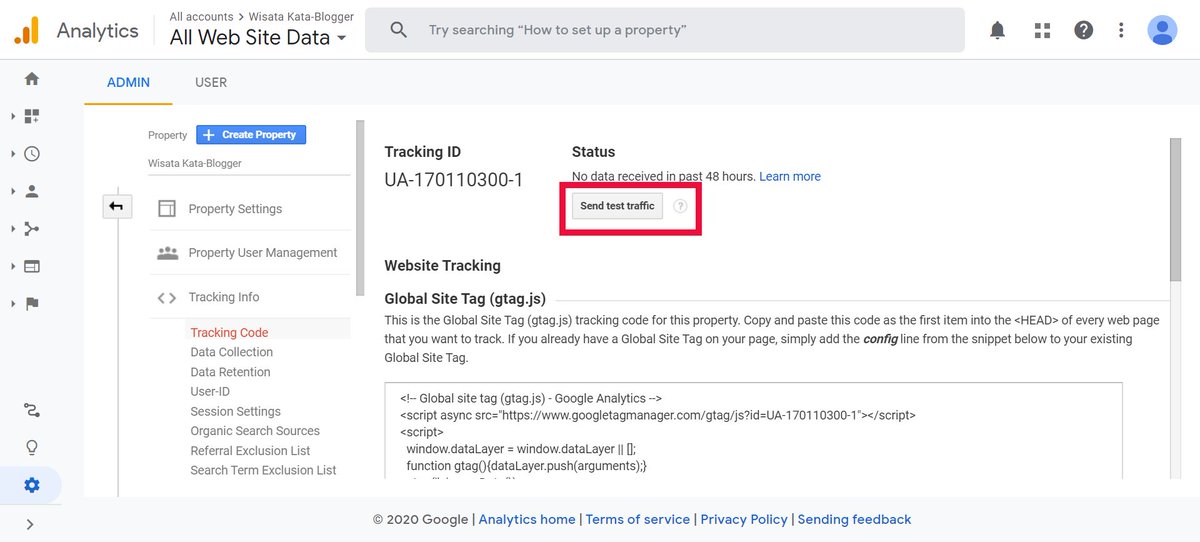Open the Terms of service link
This screenshot has height=542, width=1200.
(638, 519)
